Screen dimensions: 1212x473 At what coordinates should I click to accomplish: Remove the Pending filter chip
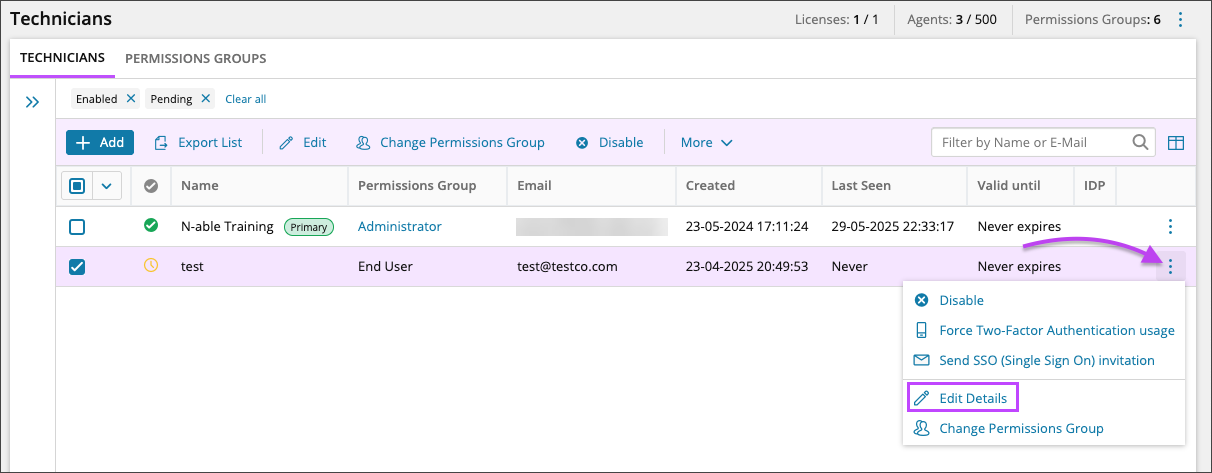tap(205, 99)
